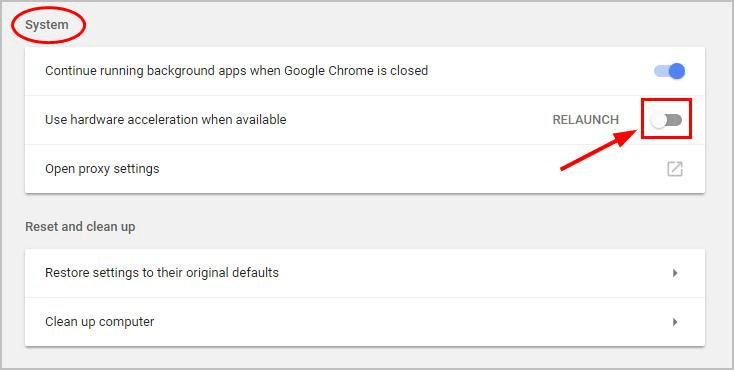Click the white knob of hardware acceleration switch
The image size is (734, 370).
tap(659, 121)
